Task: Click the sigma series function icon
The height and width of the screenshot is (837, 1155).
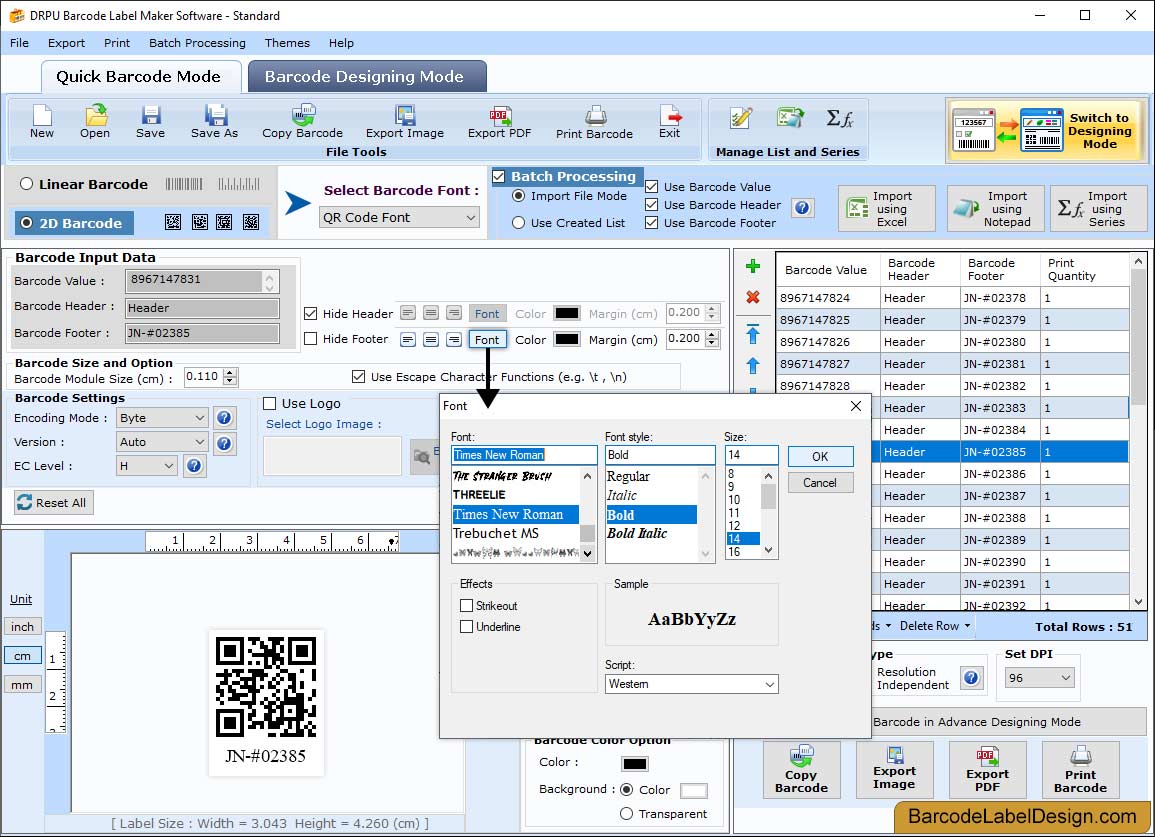Action: [839, 118]
